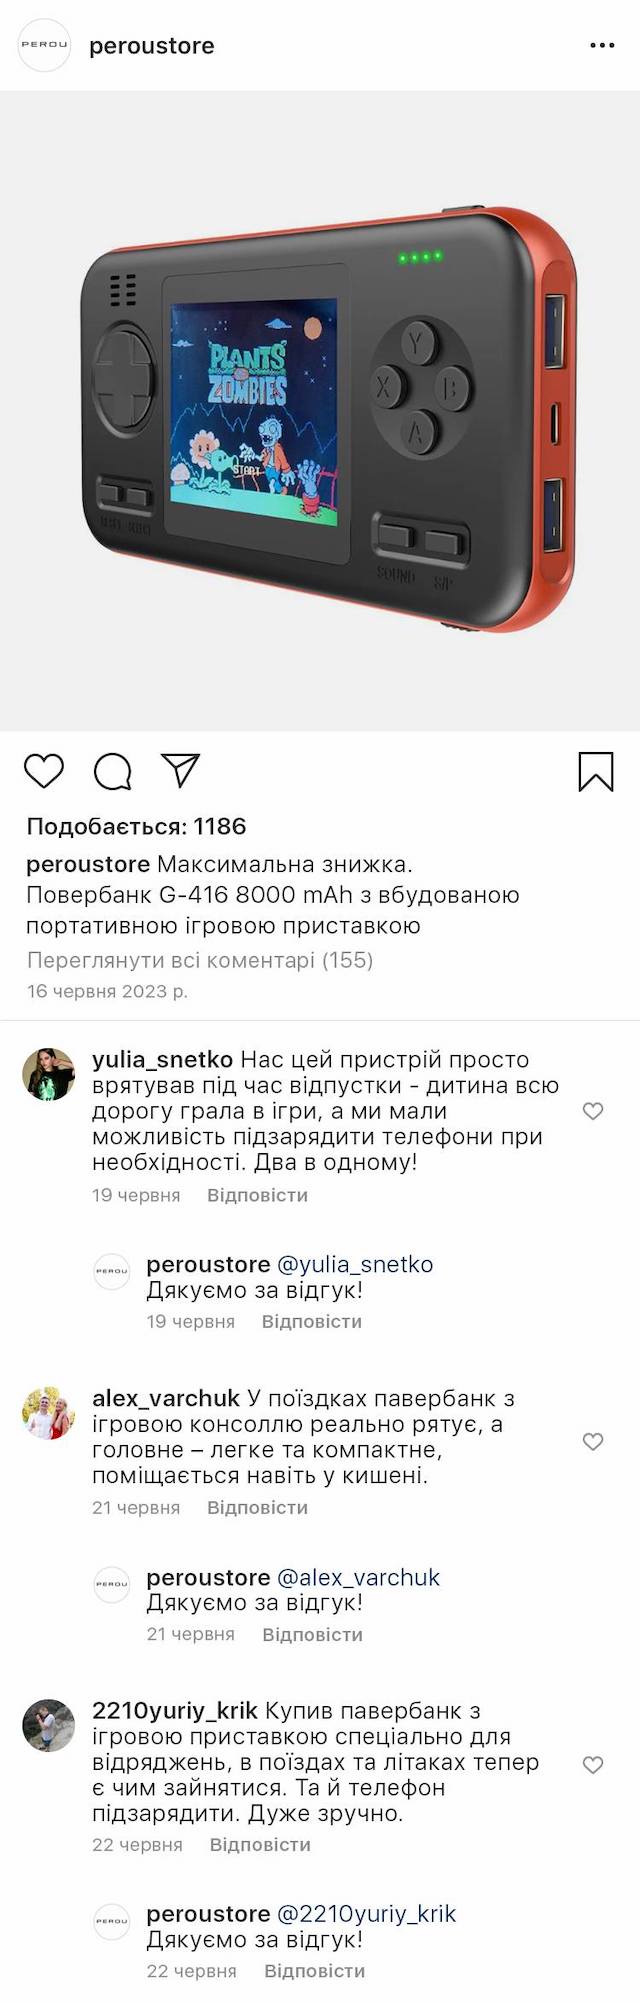Reply to alex_varchuk's comment

click(x=257, y=1507)
